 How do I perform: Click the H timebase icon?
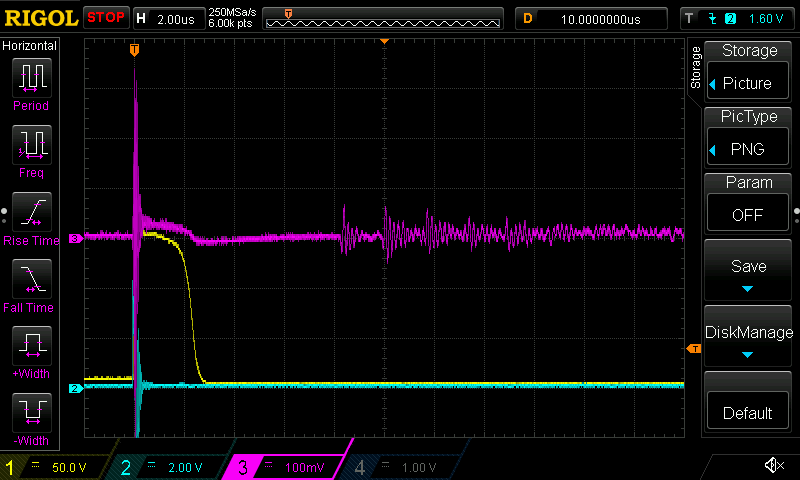coord(141,19)
